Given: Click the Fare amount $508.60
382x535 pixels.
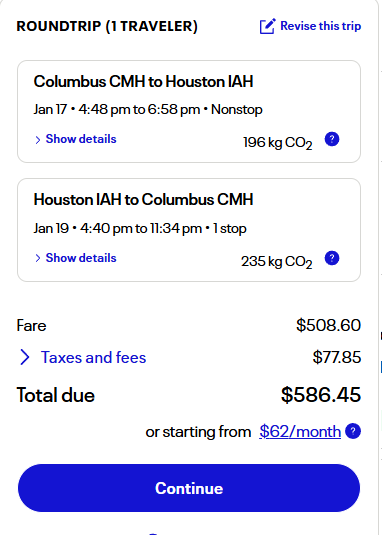Looking at the screenshot, I should tap(328, 325).
